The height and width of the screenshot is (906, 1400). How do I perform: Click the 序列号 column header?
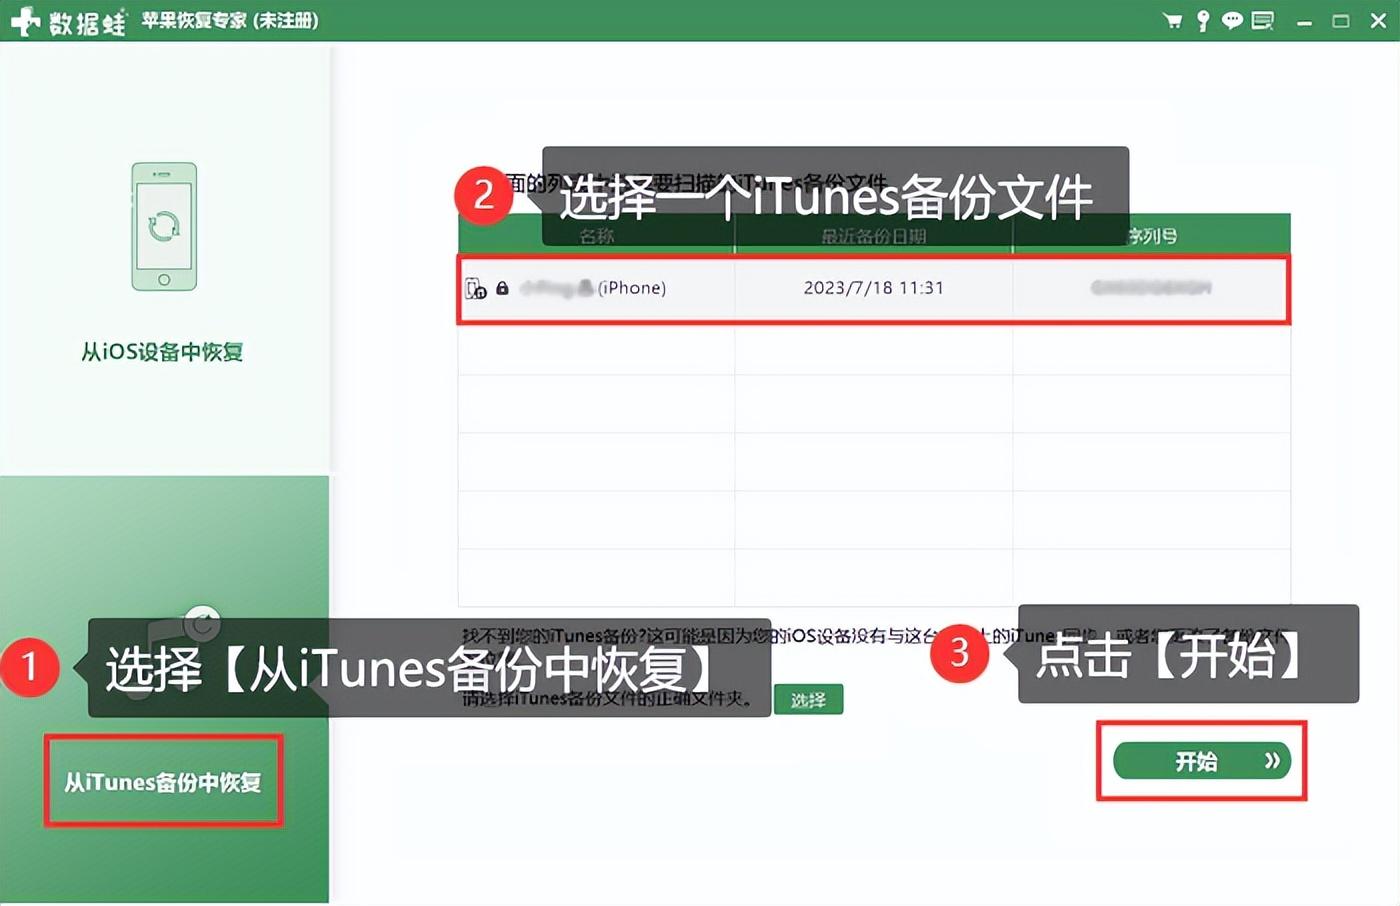pos(1150,234)
